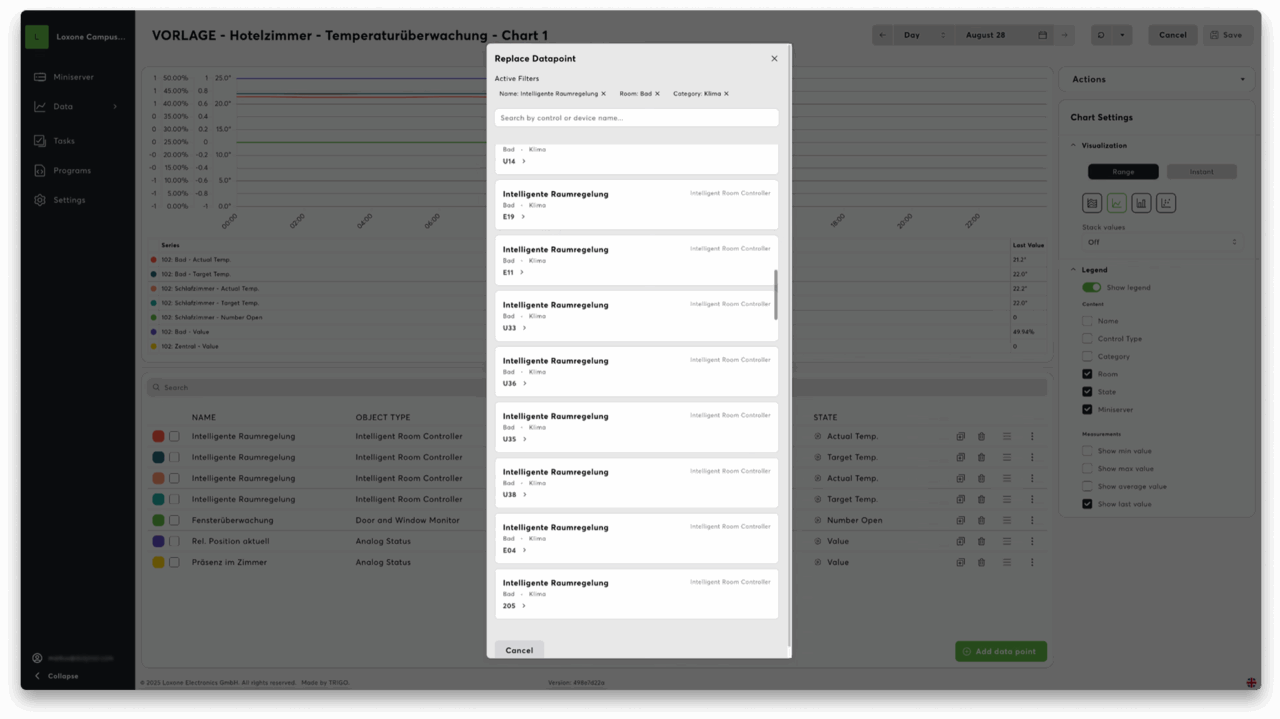Open the 205 room controller card
The height and width of the screenshot is (719, 1280).
pyautogui.click(x=636, y=594)
